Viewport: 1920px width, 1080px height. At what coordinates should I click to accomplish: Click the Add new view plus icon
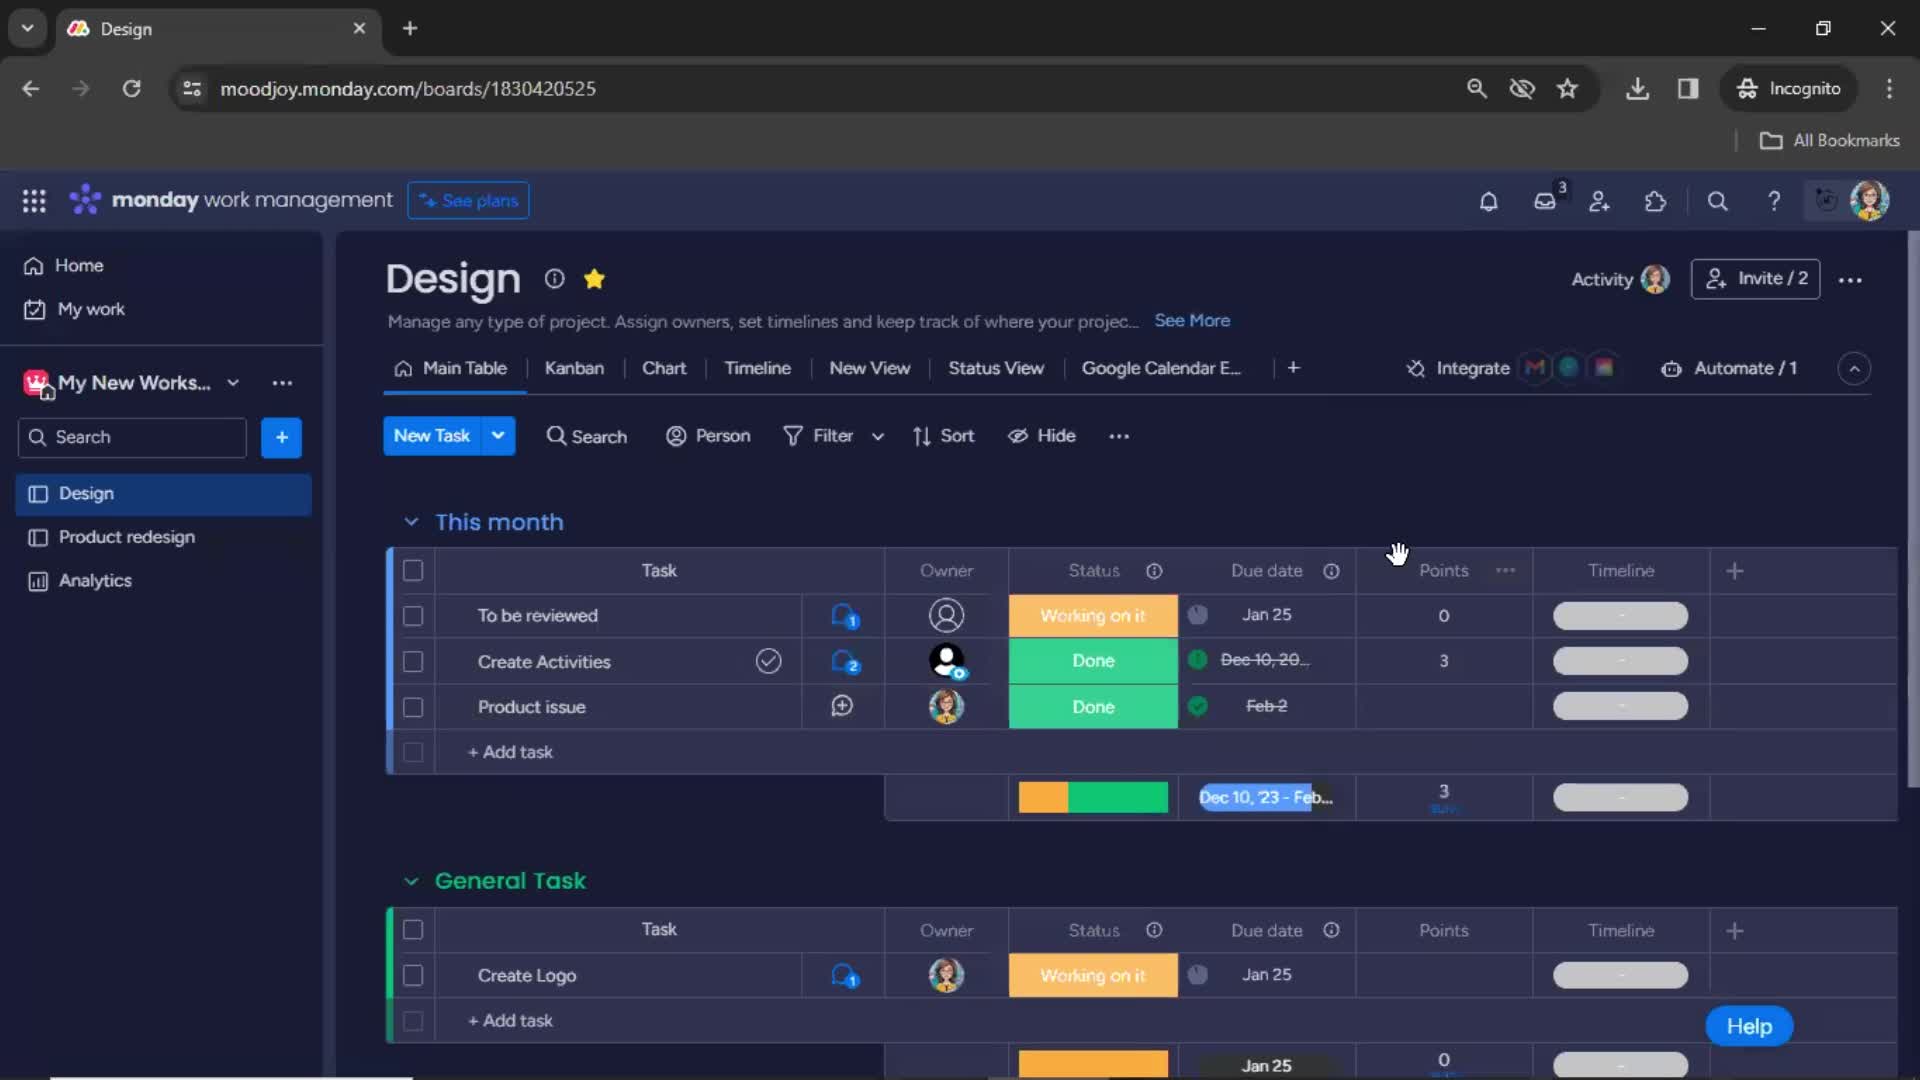[x=1292, y=367]
